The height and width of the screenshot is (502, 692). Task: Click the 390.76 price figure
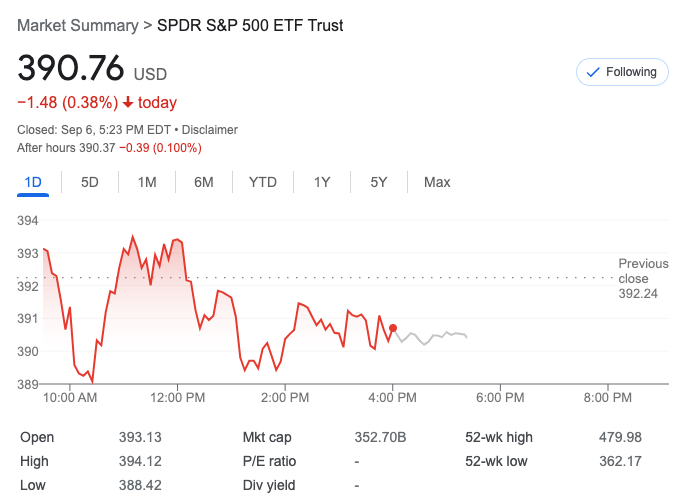click(x=70, y=68)
